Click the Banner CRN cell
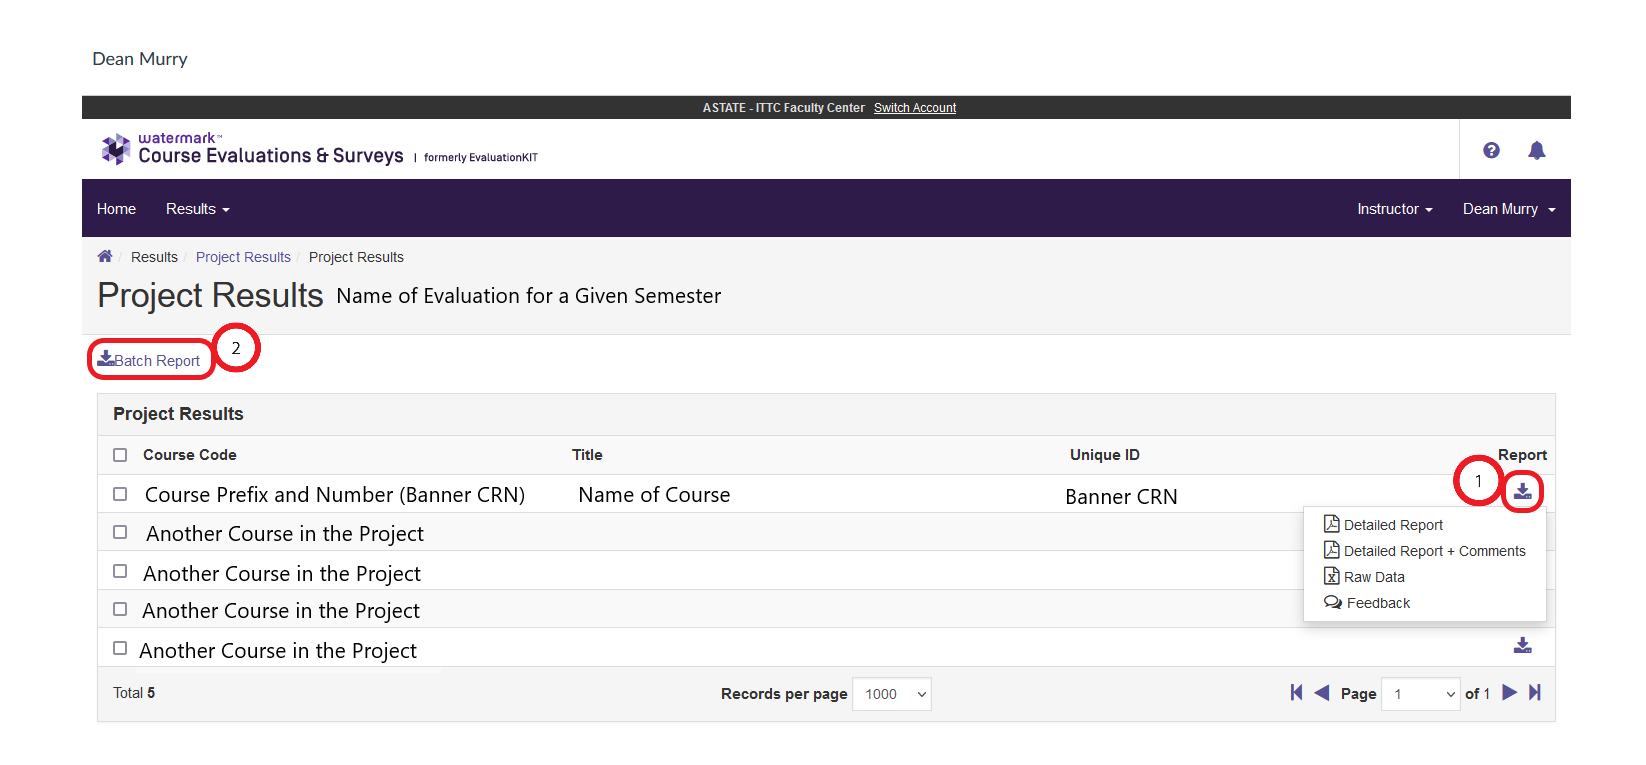 1121,497
